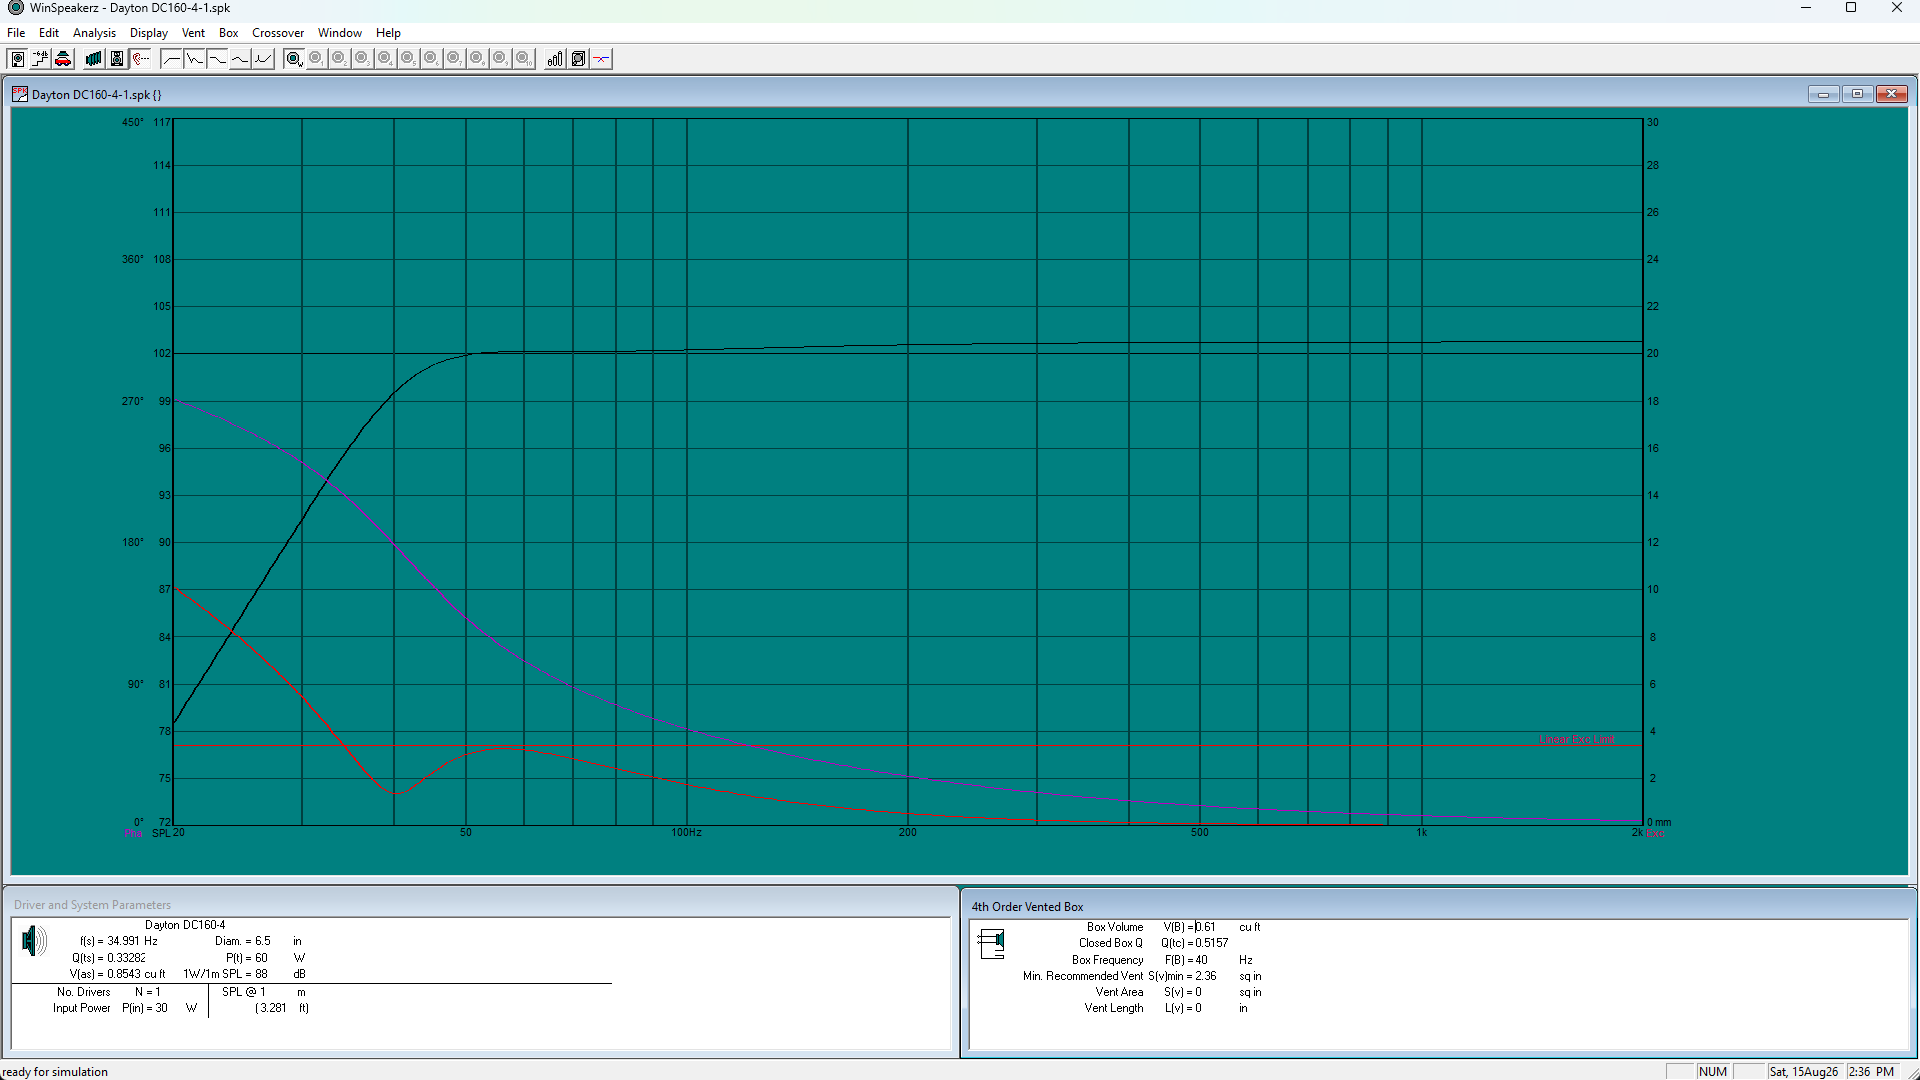This screenshot has width=1920, height=1080.
Task: Click the 4th Order Vented Box panel title
Action: (x=1027, y=907)
